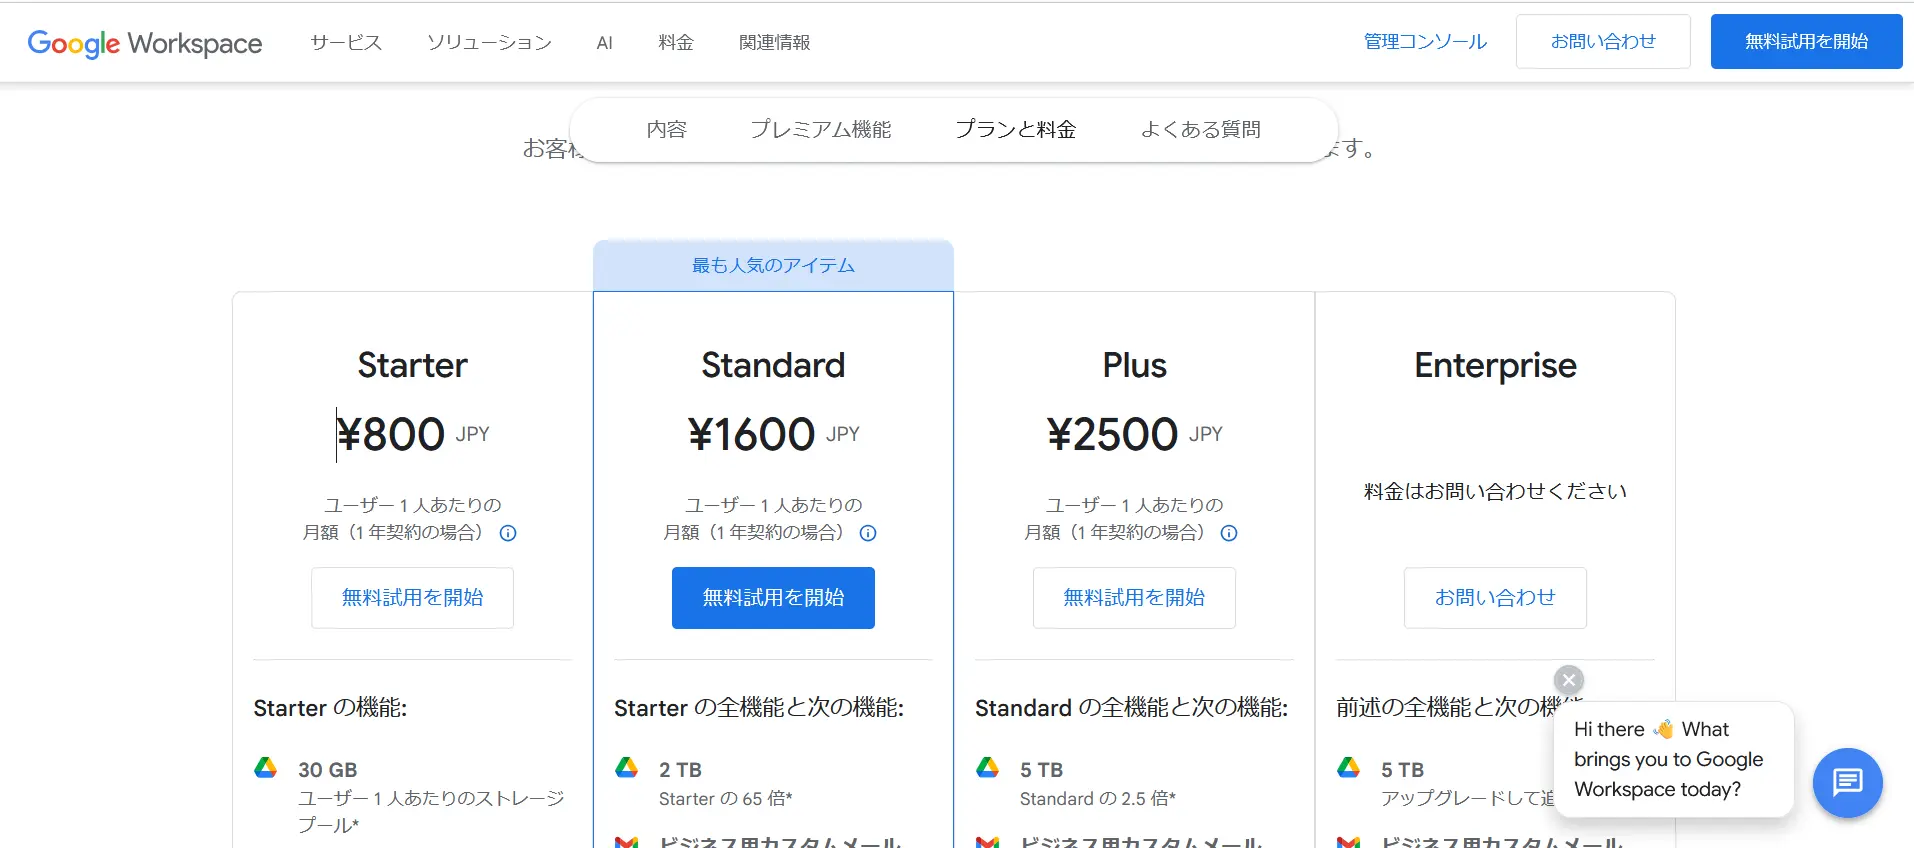Switch to the プレミアム機能 tab
1914x848 pixels.
820,129
